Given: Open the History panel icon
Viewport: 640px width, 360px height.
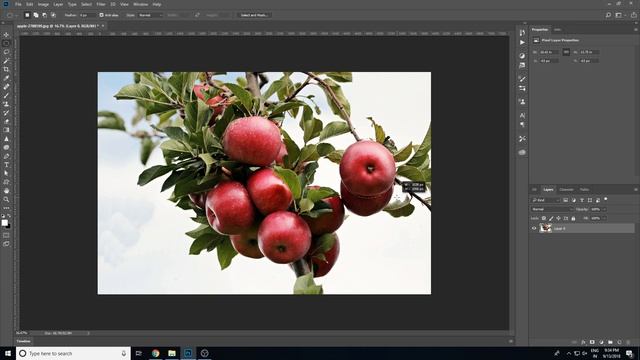Looking at the screenshot, I should (522, 33).
